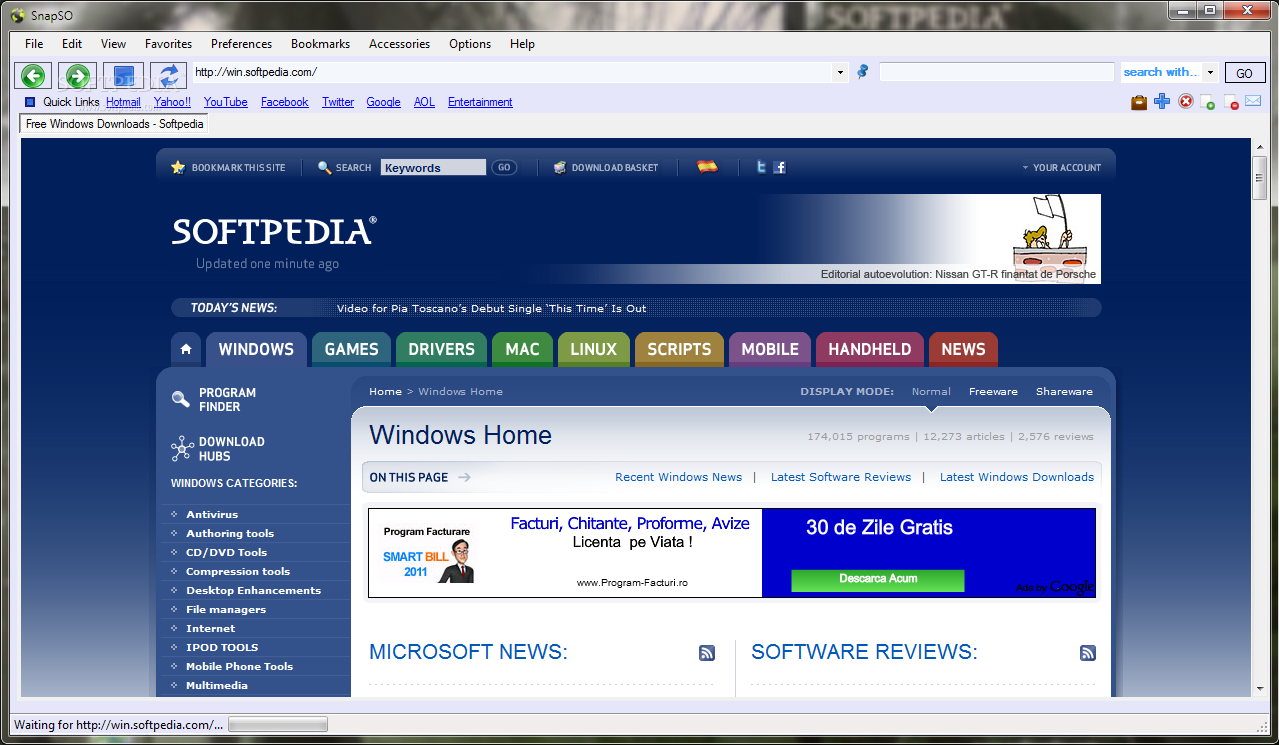
Task: Switch to the SCRIPTS tab
Action: tap(679, 349)
